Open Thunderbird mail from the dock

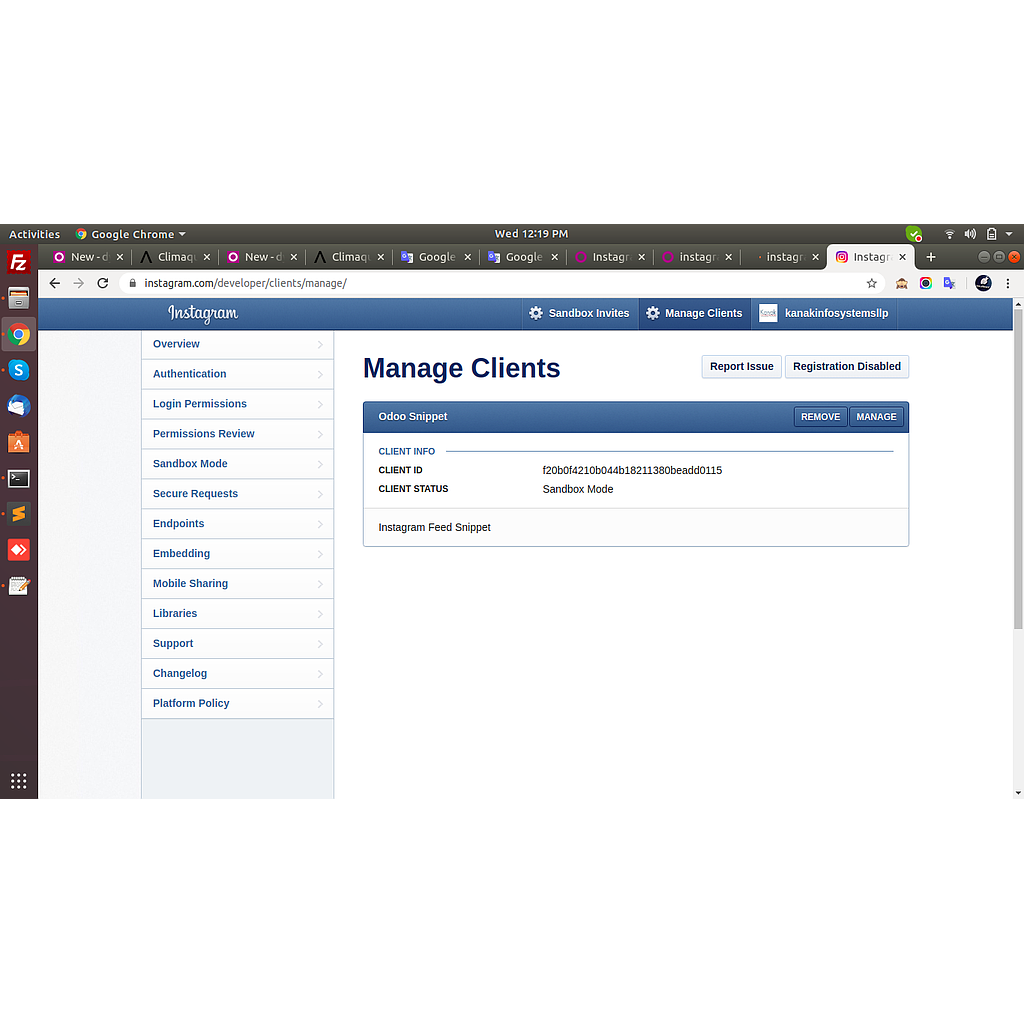point(18,406)
